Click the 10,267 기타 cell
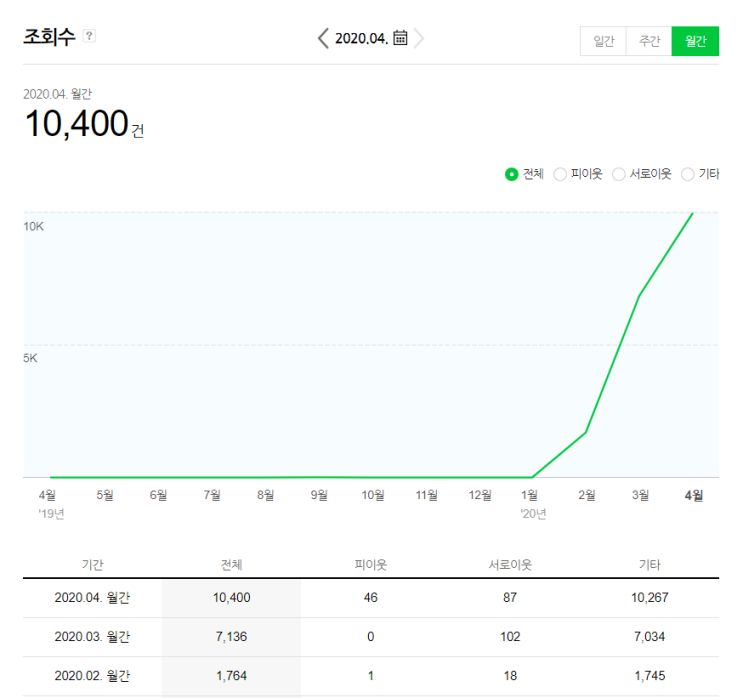 649,598
